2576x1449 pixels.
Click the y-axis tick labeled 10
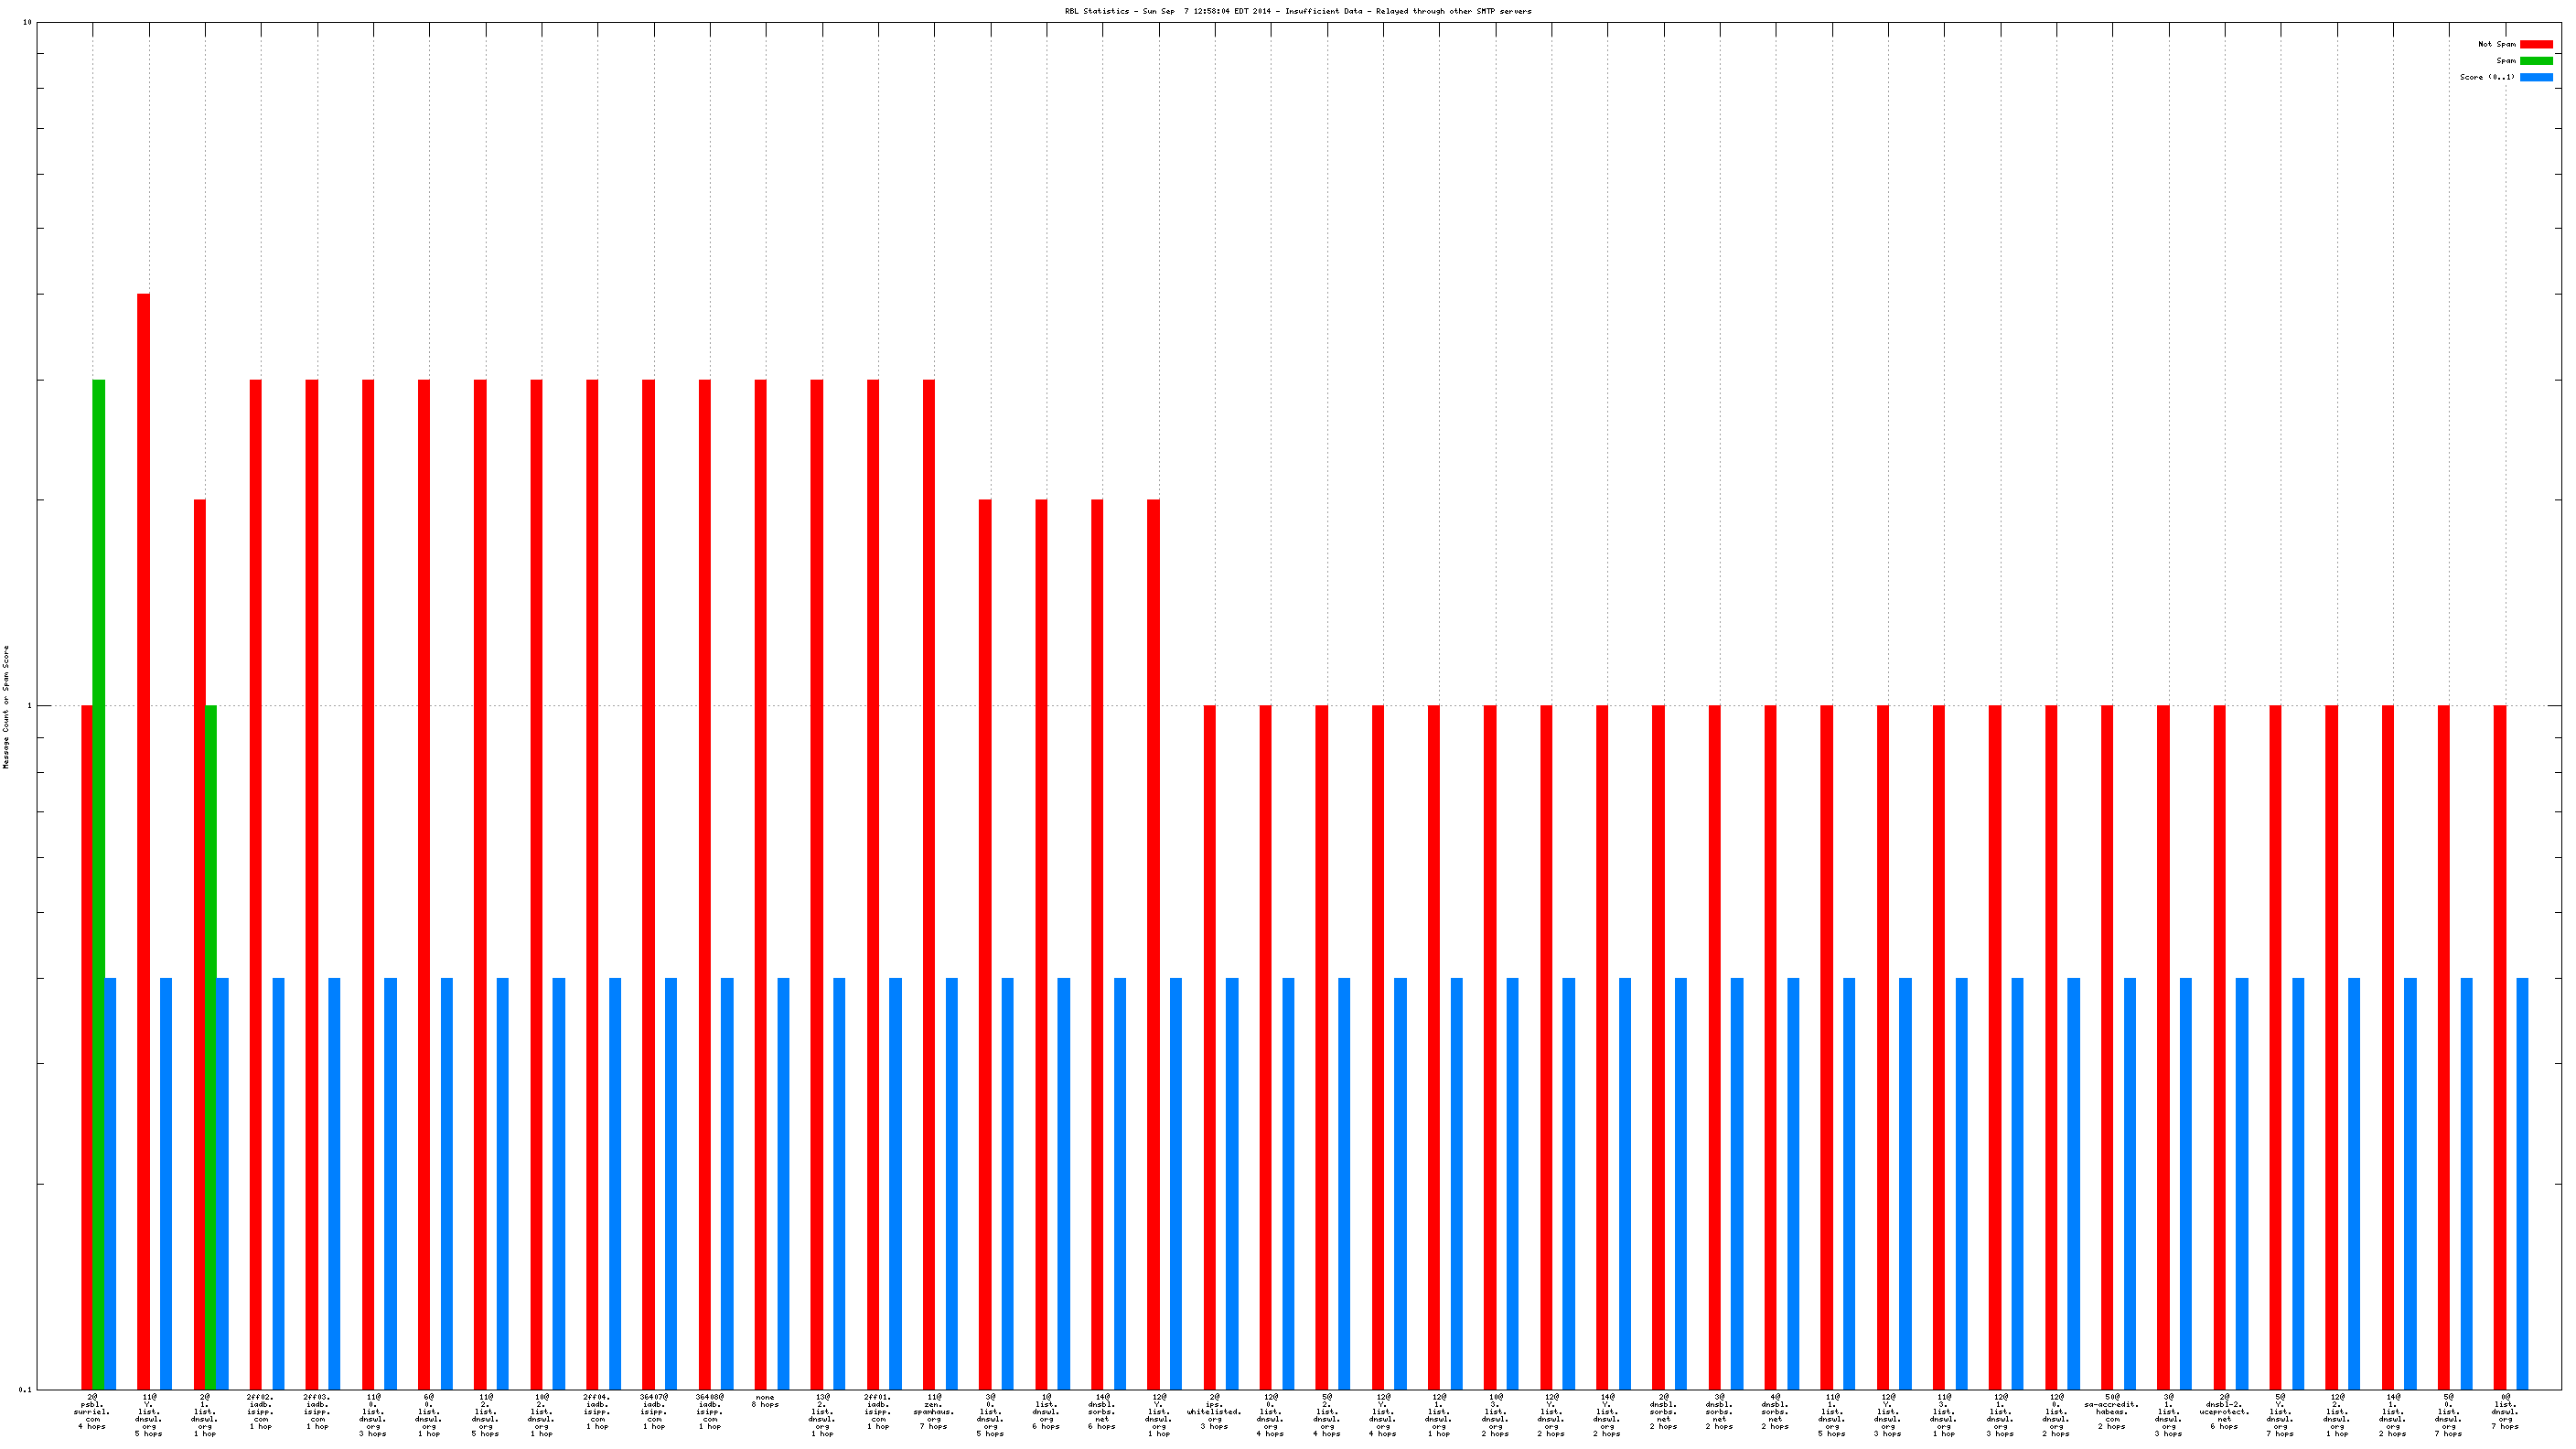click(x=27, y=22)
